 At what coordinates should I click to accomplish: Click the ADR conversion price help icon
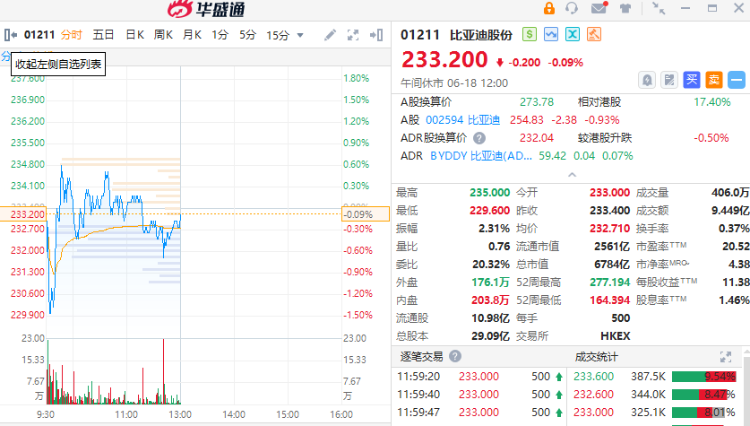coord(479,138)
